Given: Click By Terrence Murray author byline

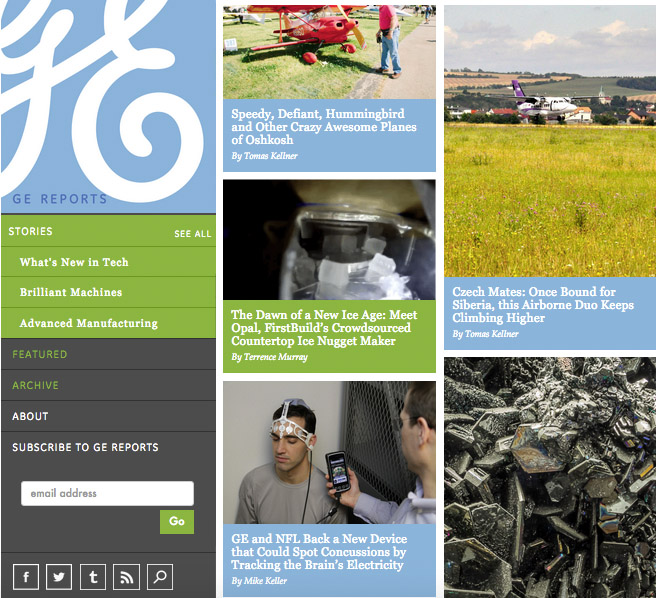Looking at the screenshot, I should pyautogui.click(x=269, y=357).
